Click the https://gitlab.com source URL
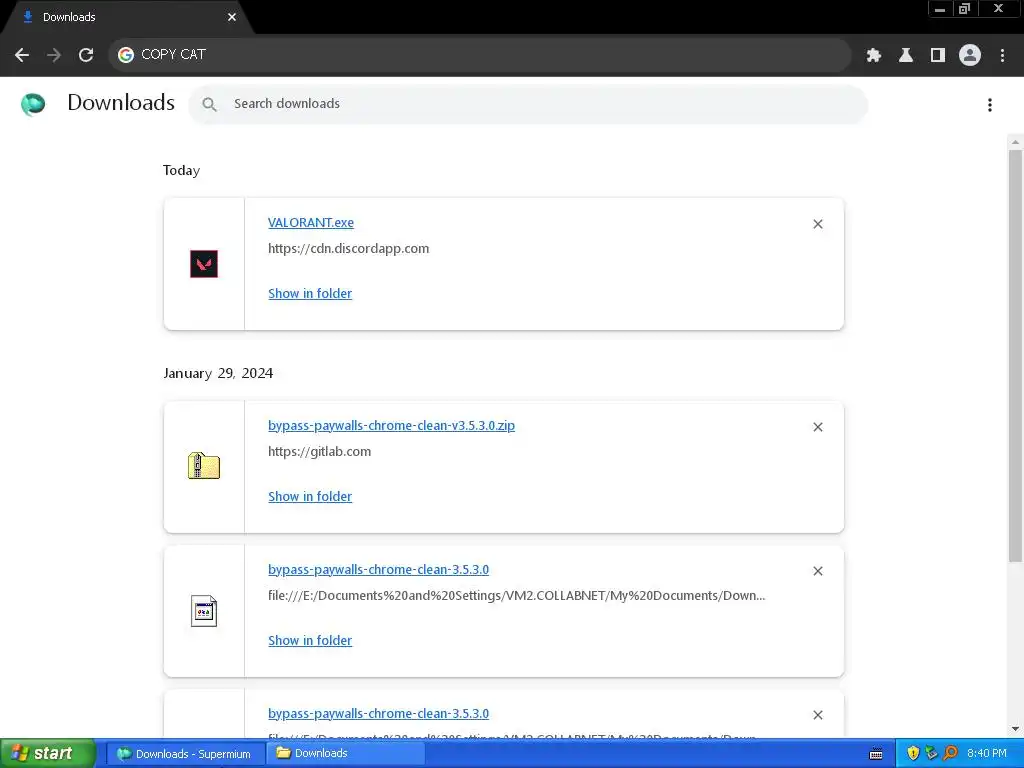This screenshot has width=1024, height=768. click(319, 452)
